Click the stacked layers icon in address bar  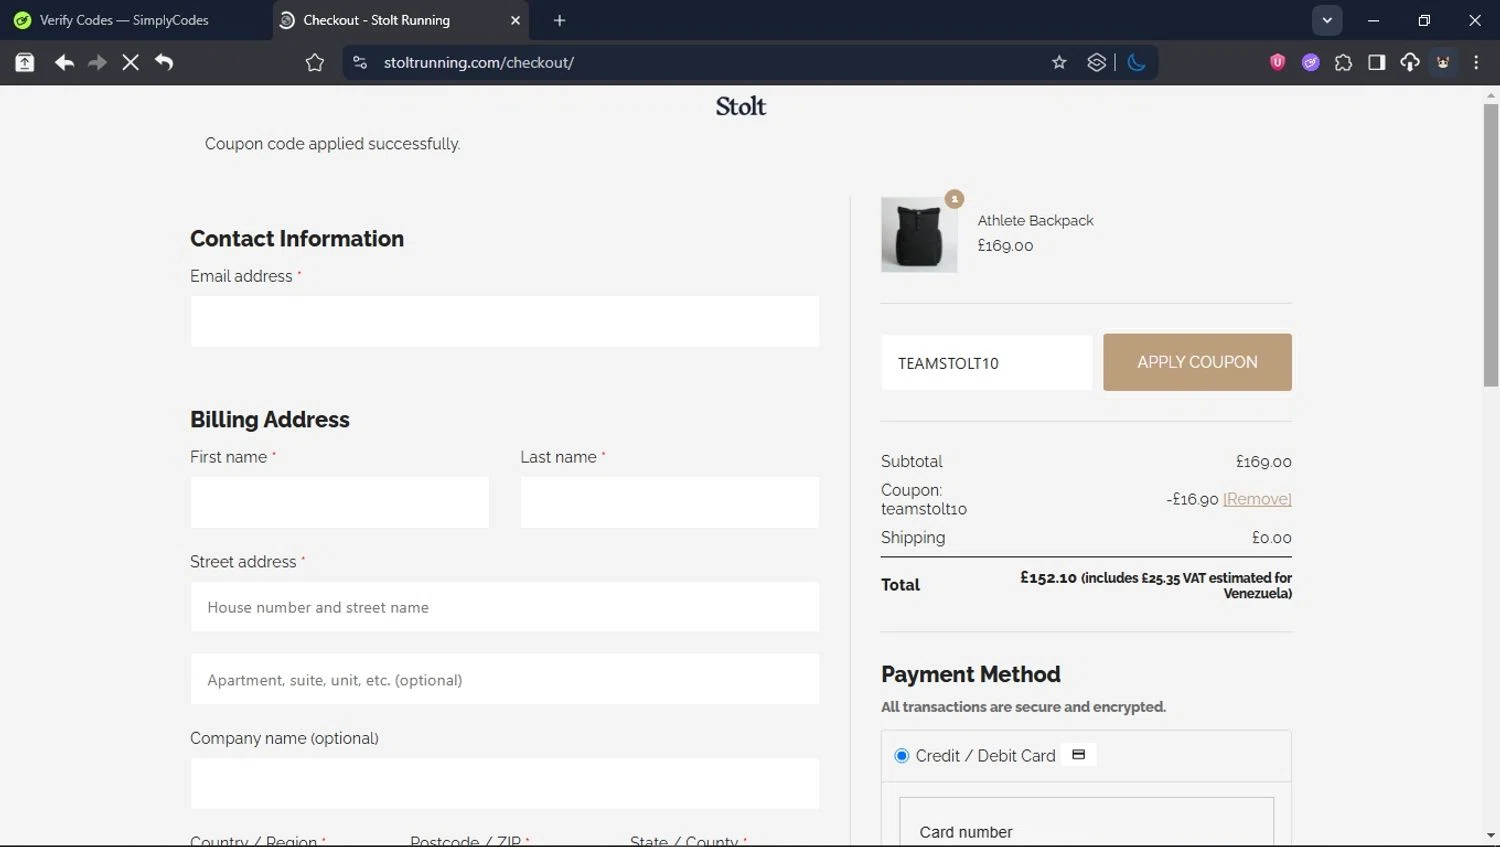(x=1097, y=62)
